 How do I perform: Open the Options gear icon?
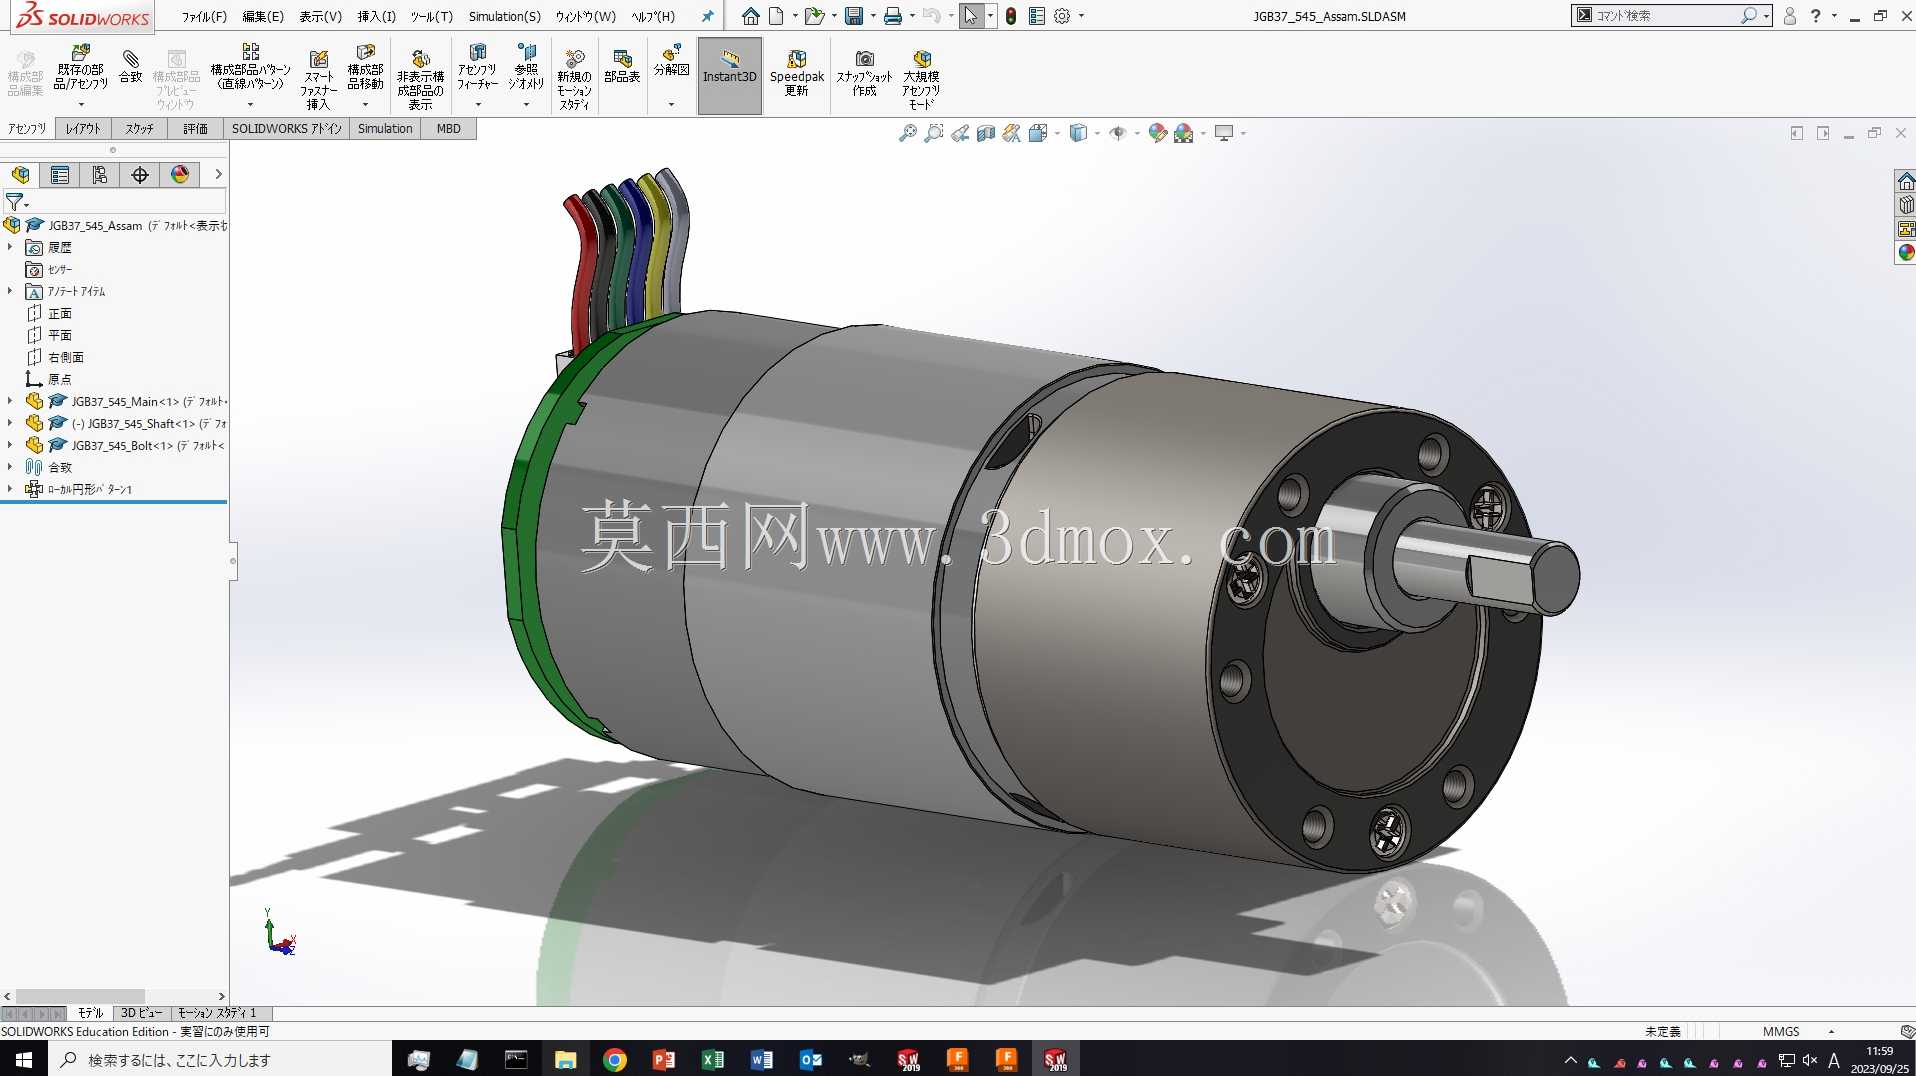(1062, 16)
